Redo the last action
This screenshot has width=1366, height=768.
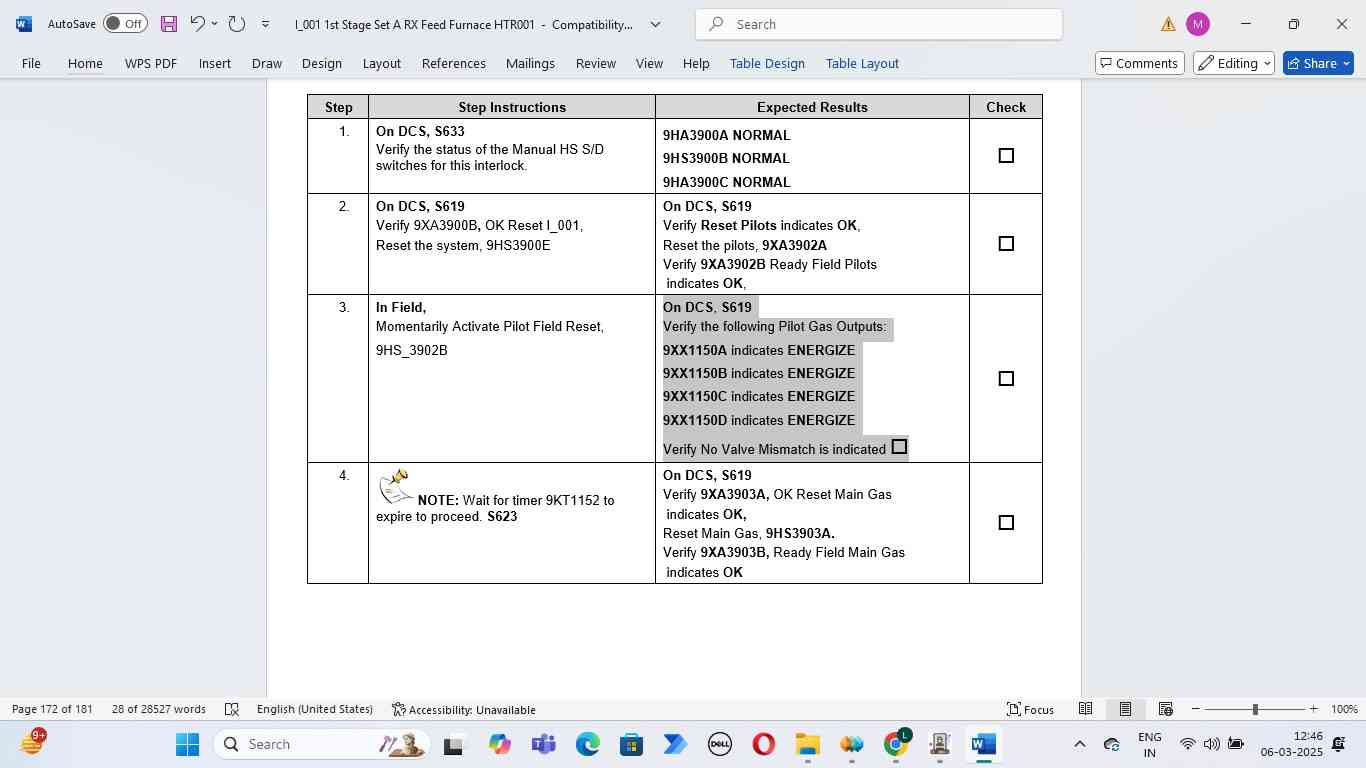click(237, 24)
